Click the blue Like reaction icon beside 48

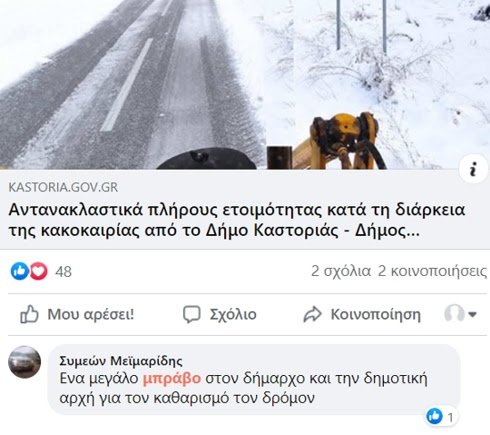[x=20, y=271]
